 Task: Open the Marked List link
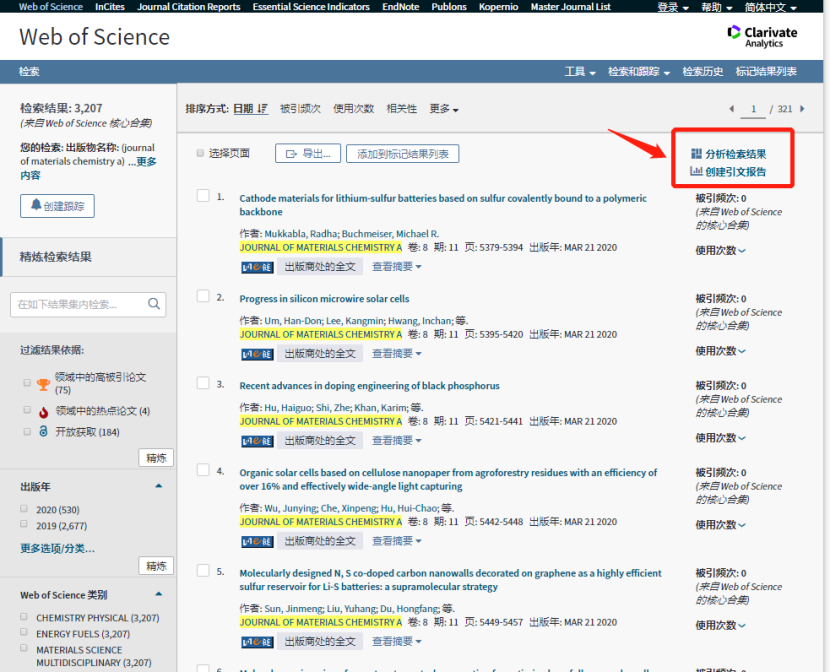[766, 71]
